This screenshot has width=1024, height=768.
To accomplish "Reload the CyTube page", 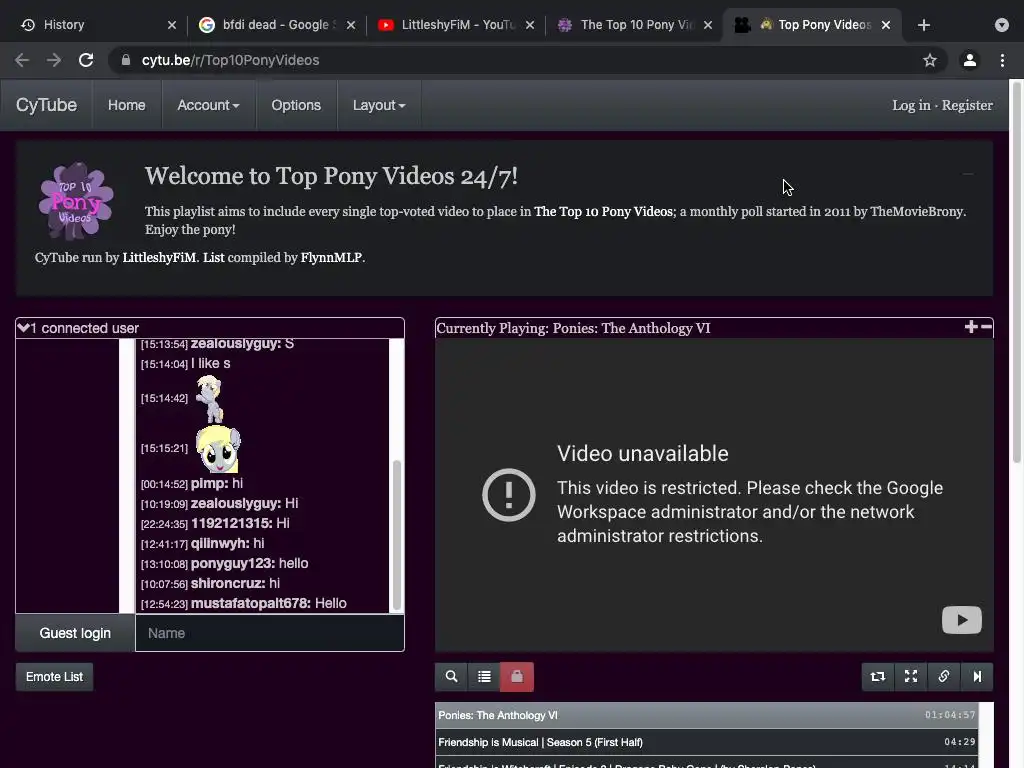I will (x=86, y=60).
